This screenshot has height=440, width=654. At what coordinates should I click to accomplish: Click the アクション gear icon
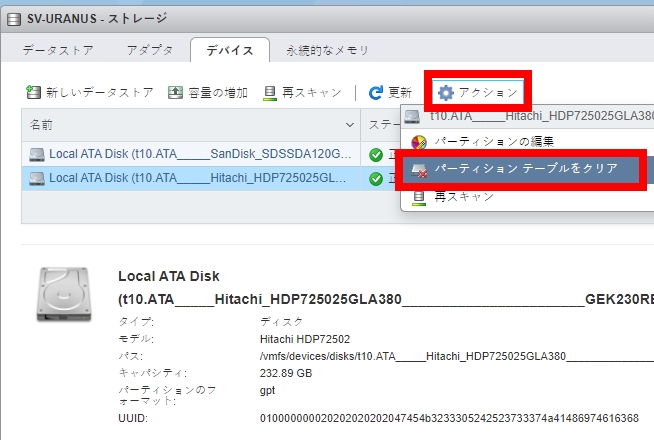pos(446,93)
